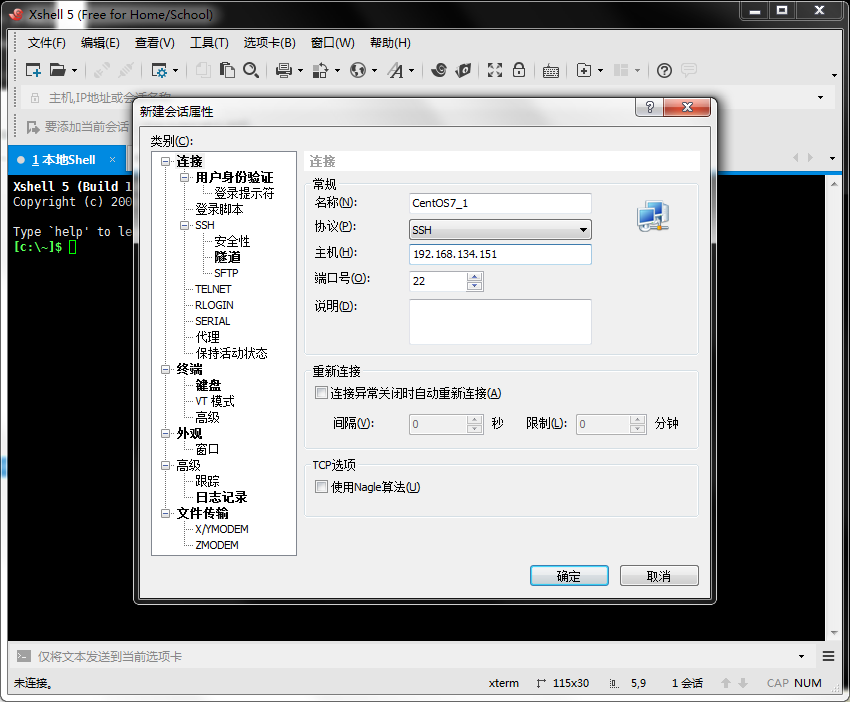Select the 日志记录 tree item
This screenshot has height=702, width=850.
tap(221, 497)
